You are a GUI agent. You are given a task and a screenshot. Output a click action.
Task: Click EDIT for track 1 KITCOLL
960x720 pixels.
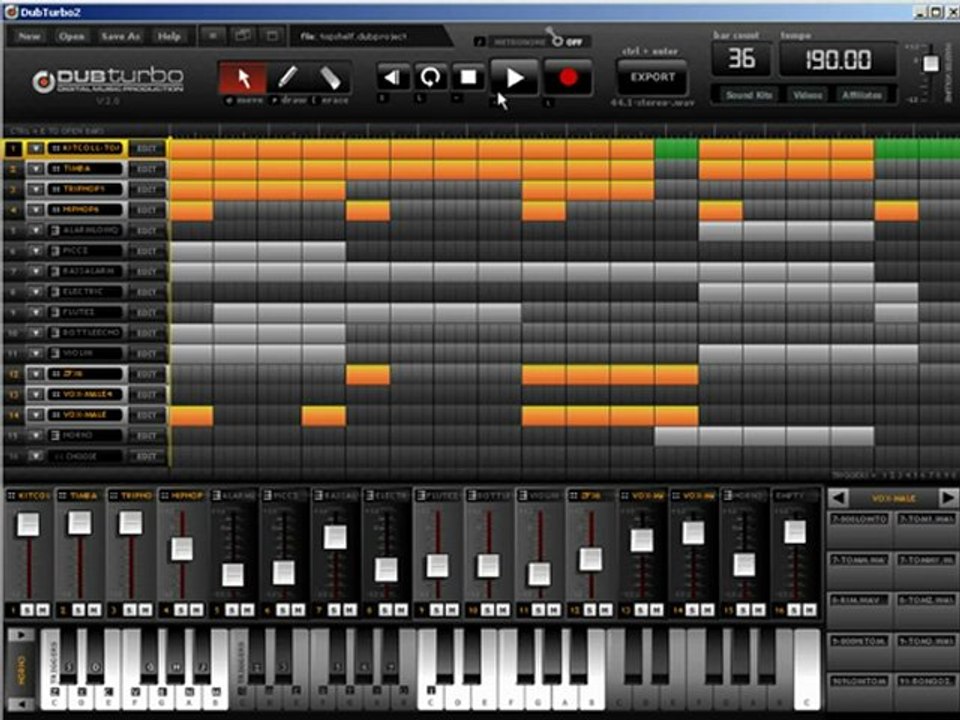(x=147, y=149)
